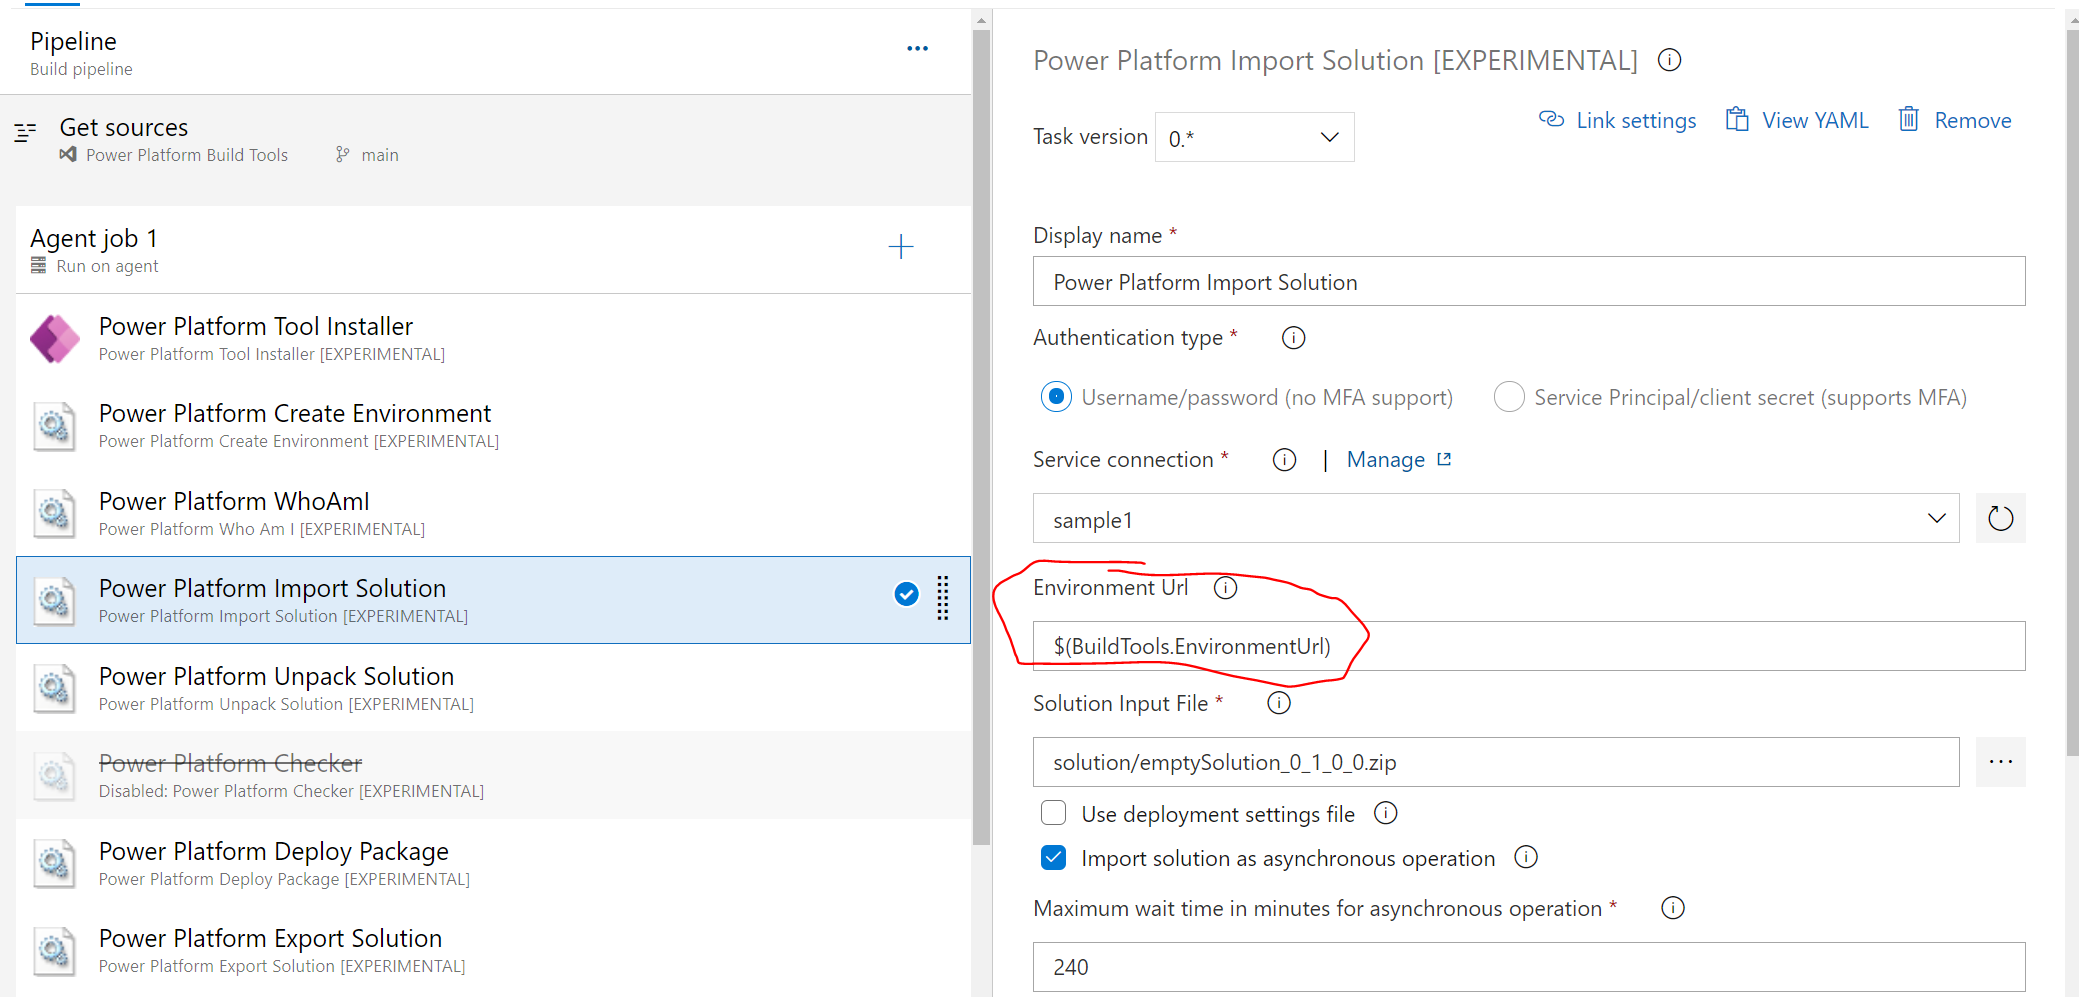This screenshot has height=997, width=2079.
Task: Click the plus icon to add a task to Agent job 1
Action: click(901, 247)
